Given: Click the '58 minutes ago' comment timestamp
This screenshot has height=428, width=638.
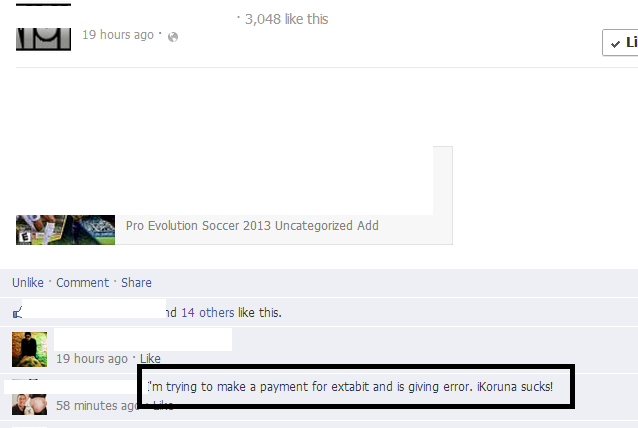Looking at the screenshot, I should (98, 406).
